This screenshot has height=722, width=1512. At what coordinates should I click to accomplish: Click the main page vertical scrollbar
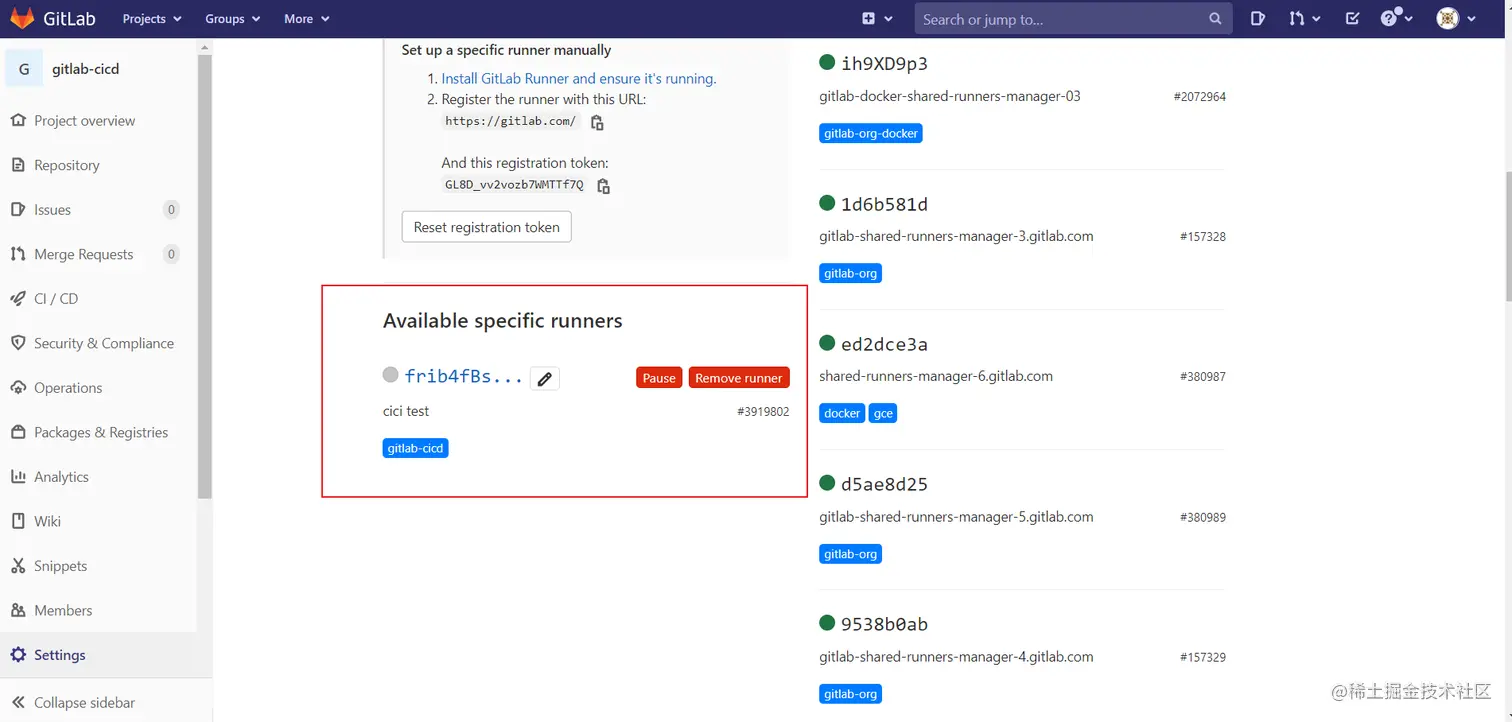1507,235
